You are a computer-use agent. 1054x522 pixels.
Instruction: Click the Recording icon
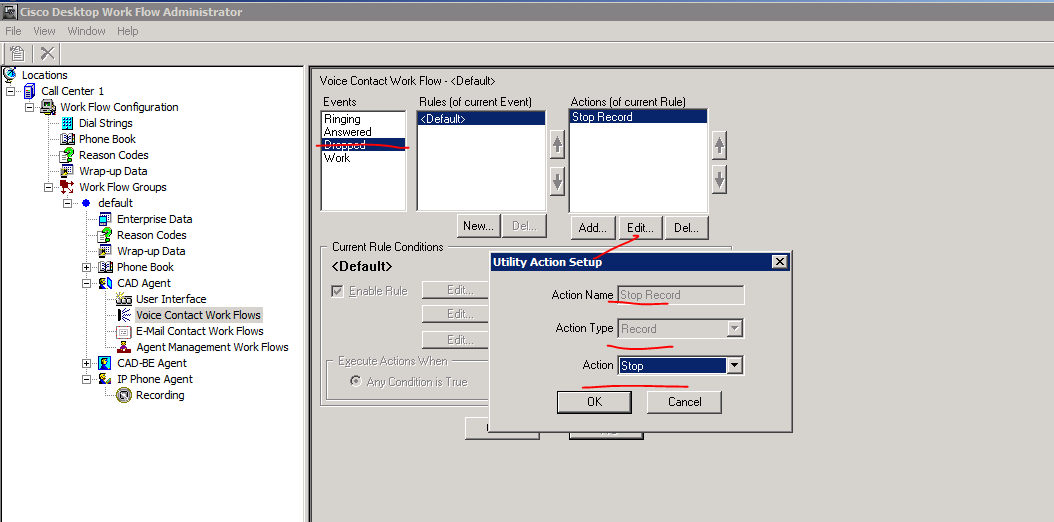click(x=124, y=395)
